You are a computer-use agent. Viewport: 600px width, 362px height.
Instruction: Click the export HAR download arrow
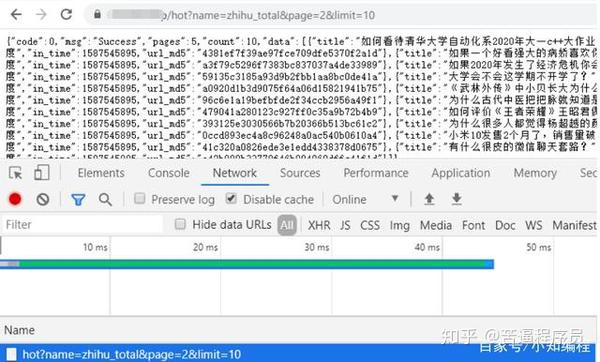tap(457, 199)
